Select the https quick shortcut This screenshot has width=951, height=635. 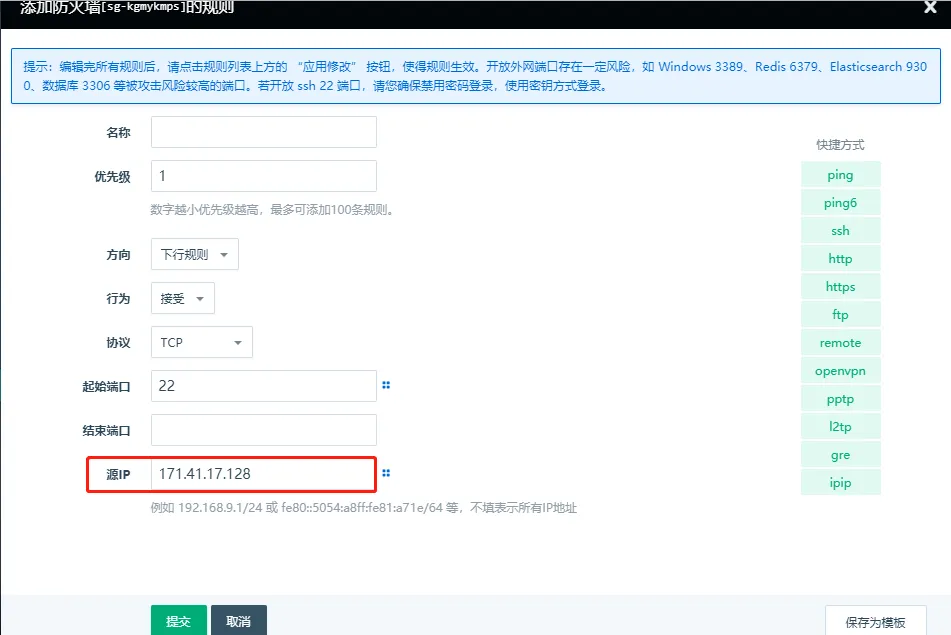pyautogui.click(x=840, y=286)
